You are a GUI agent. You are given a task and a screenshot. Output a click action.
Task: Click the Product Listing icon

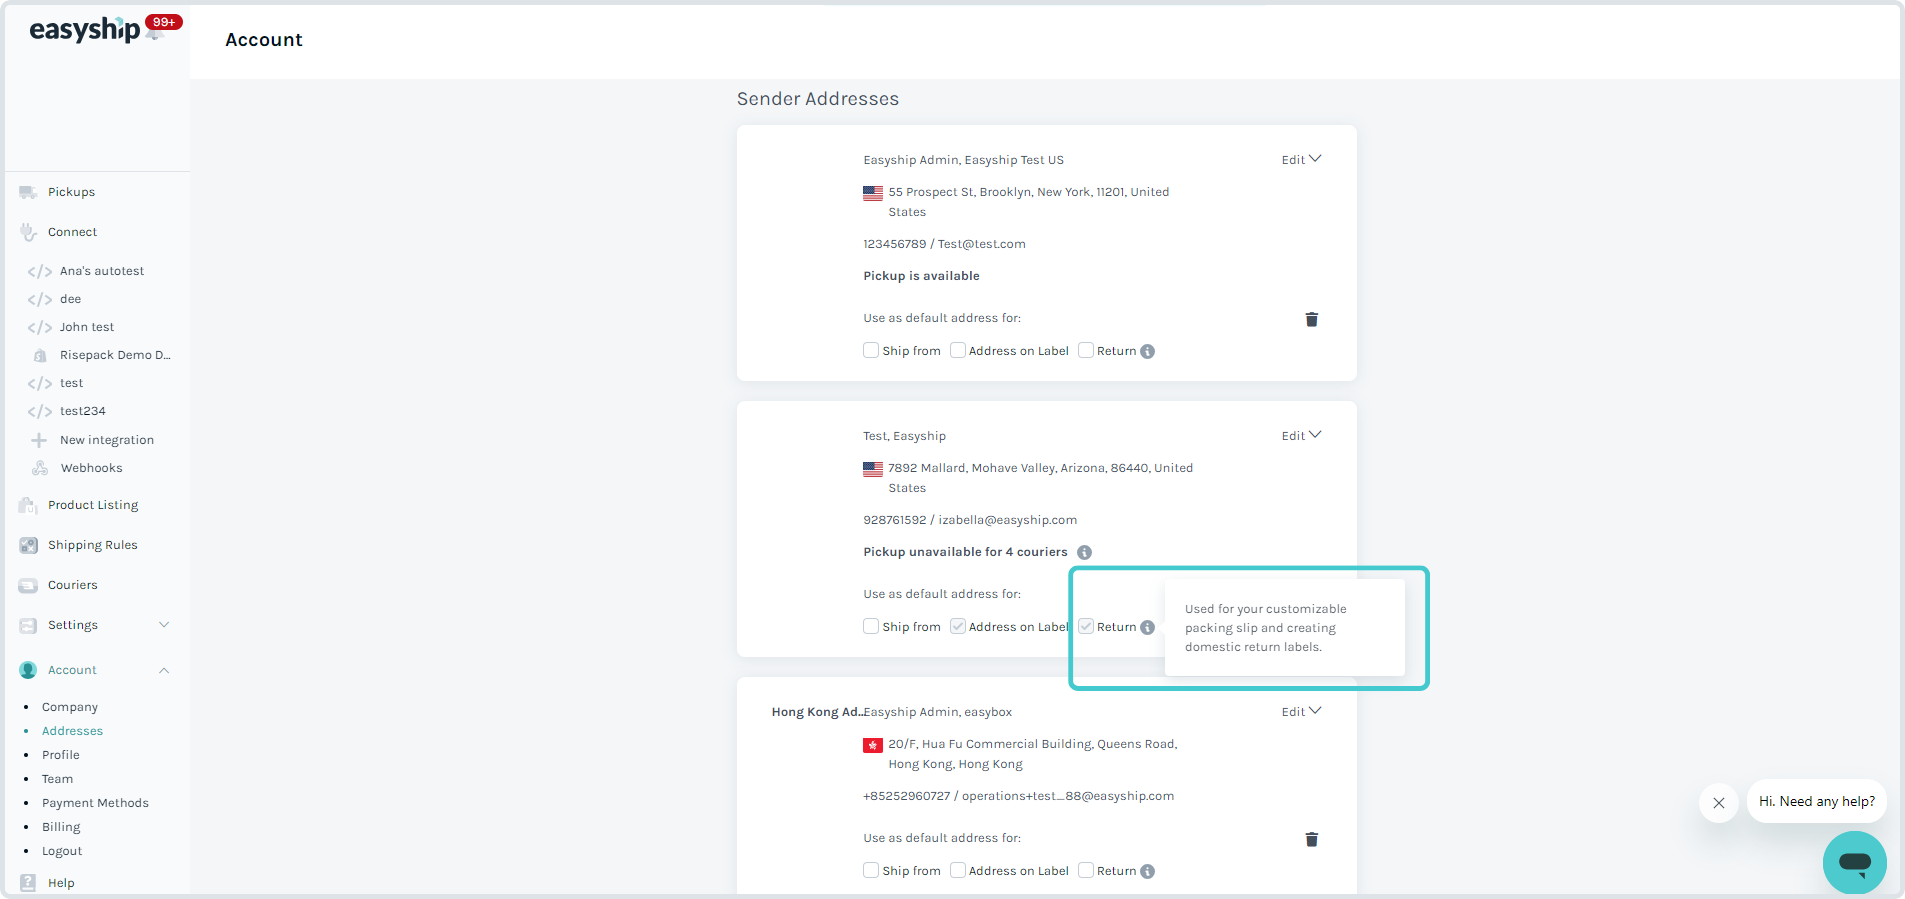click(28, 505)
